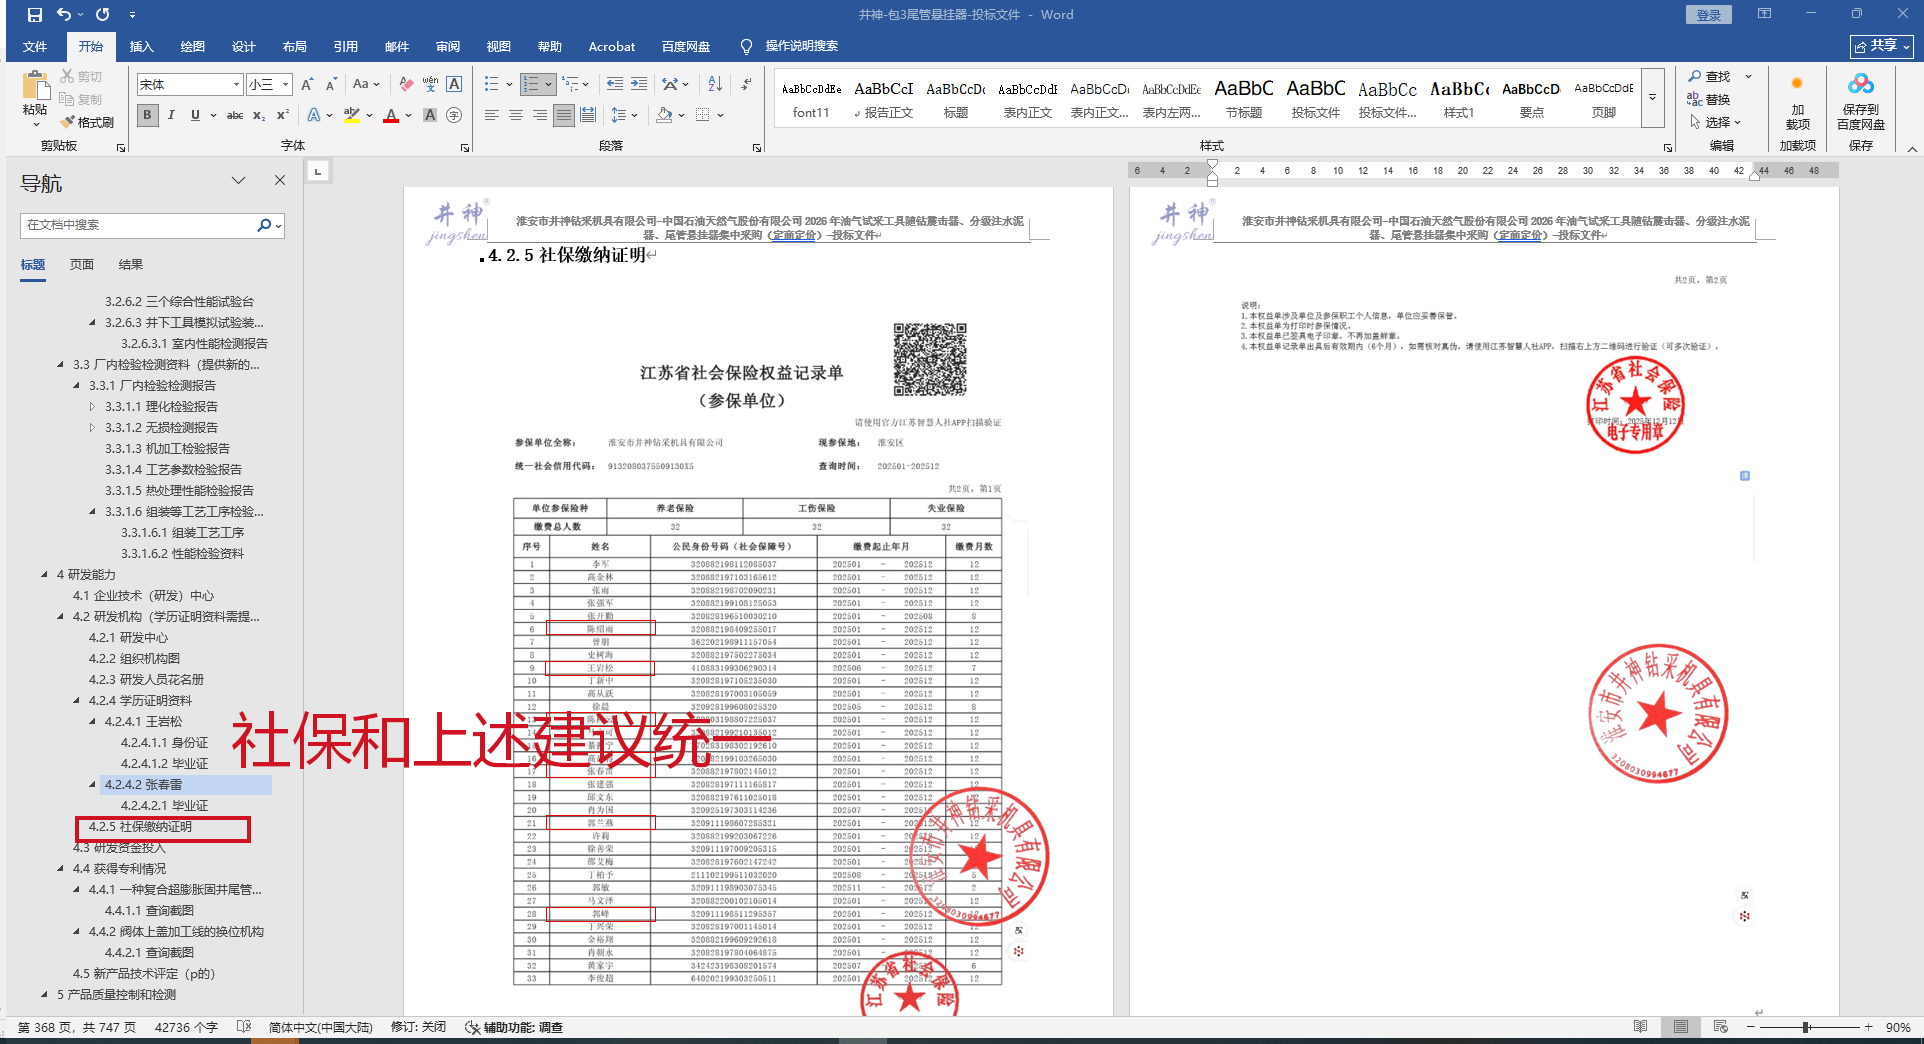Switch to Print Layout view in the status bar
This screenshot has width=1924, height=1044.
(1681, 1027)
